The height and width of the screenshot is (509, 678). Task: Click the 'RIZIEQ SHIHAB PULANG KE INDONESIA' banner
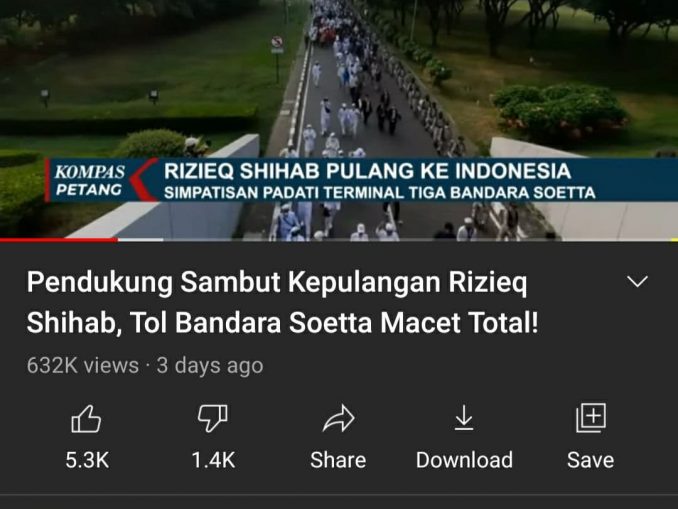coord(368,171)
